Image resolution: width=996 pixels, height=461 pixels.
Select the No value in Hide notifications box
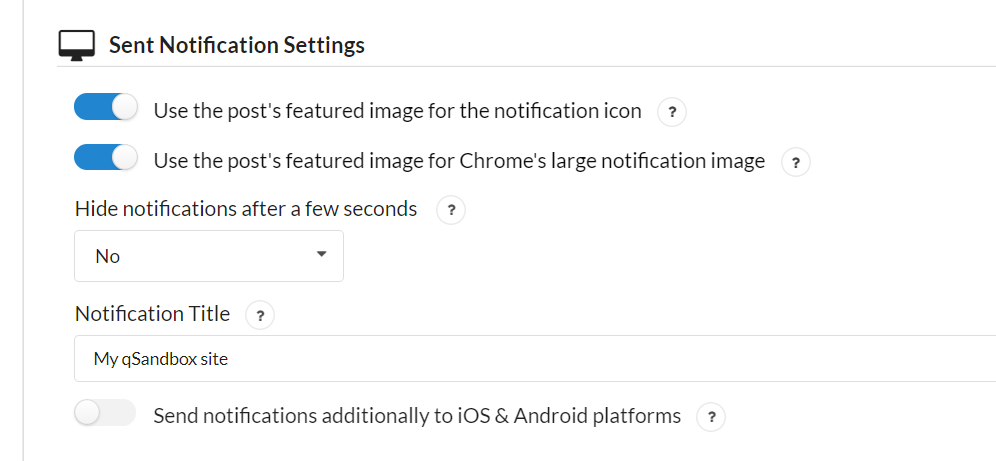(x=107, y=257)
